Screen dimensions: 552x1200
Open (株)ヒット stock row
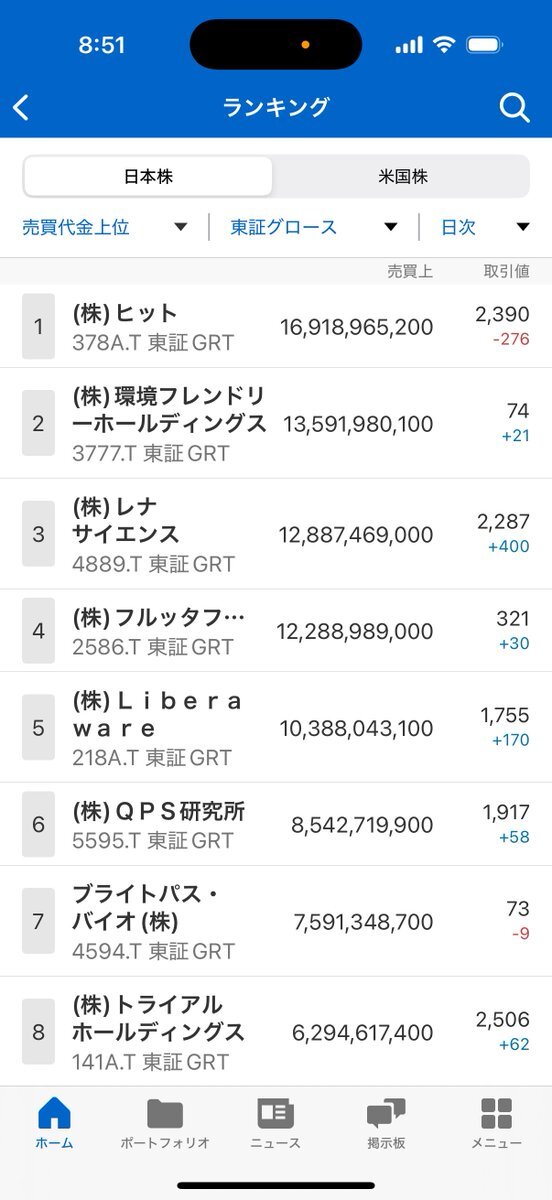click(276, 327)
